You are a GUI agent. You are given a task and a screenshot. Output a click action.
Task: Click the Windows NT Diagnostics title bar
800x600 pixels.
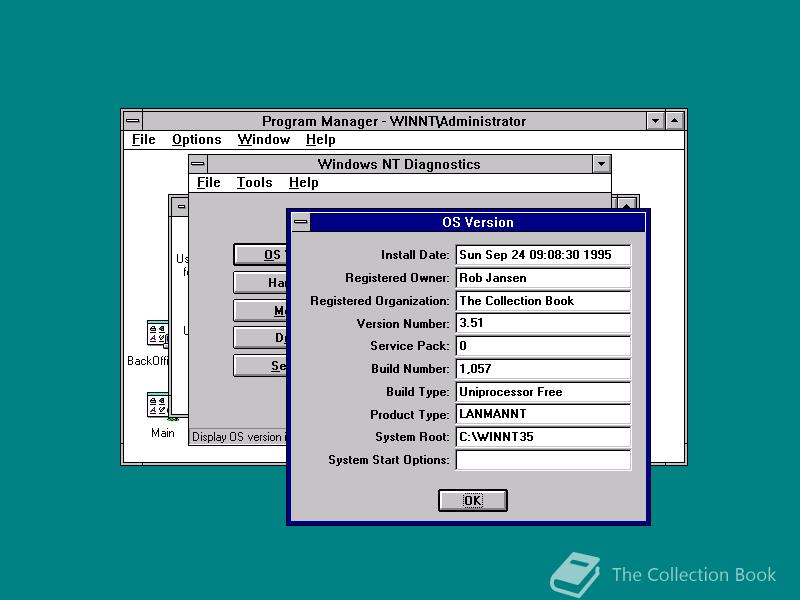click(399, 164)
